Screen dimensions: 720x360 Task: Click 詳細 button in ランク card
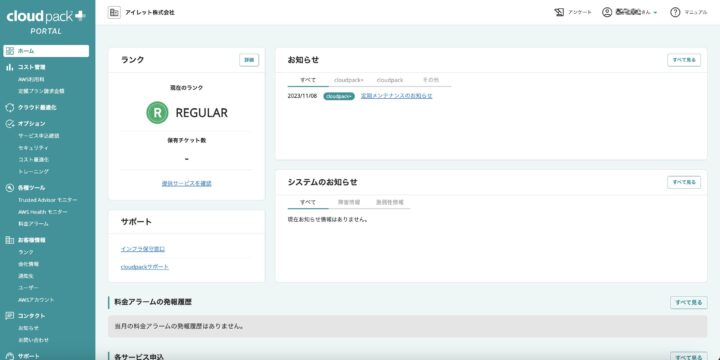pyautogui.click(x=249, y=60)
